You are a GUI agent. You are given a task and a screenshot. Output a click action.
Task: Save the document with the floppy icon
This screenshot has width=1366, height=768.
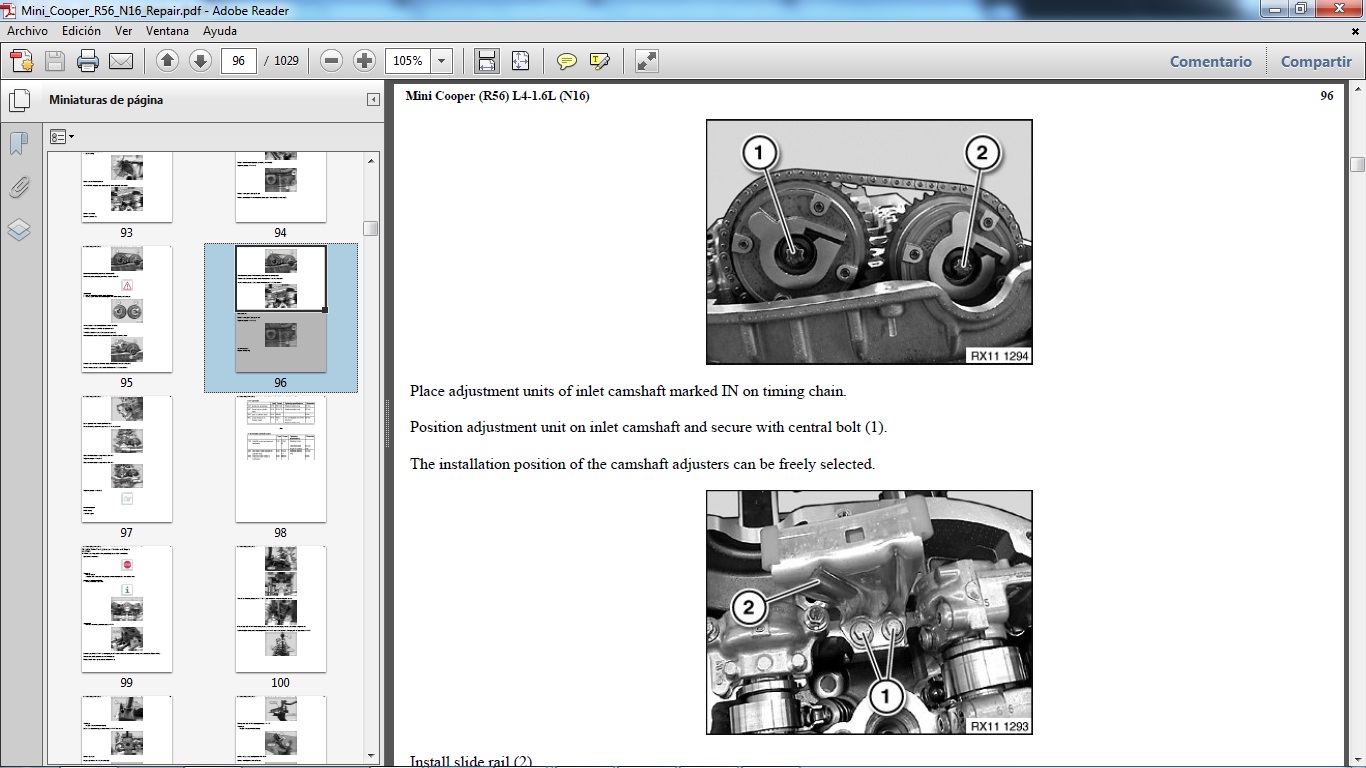tap(55, 61)
